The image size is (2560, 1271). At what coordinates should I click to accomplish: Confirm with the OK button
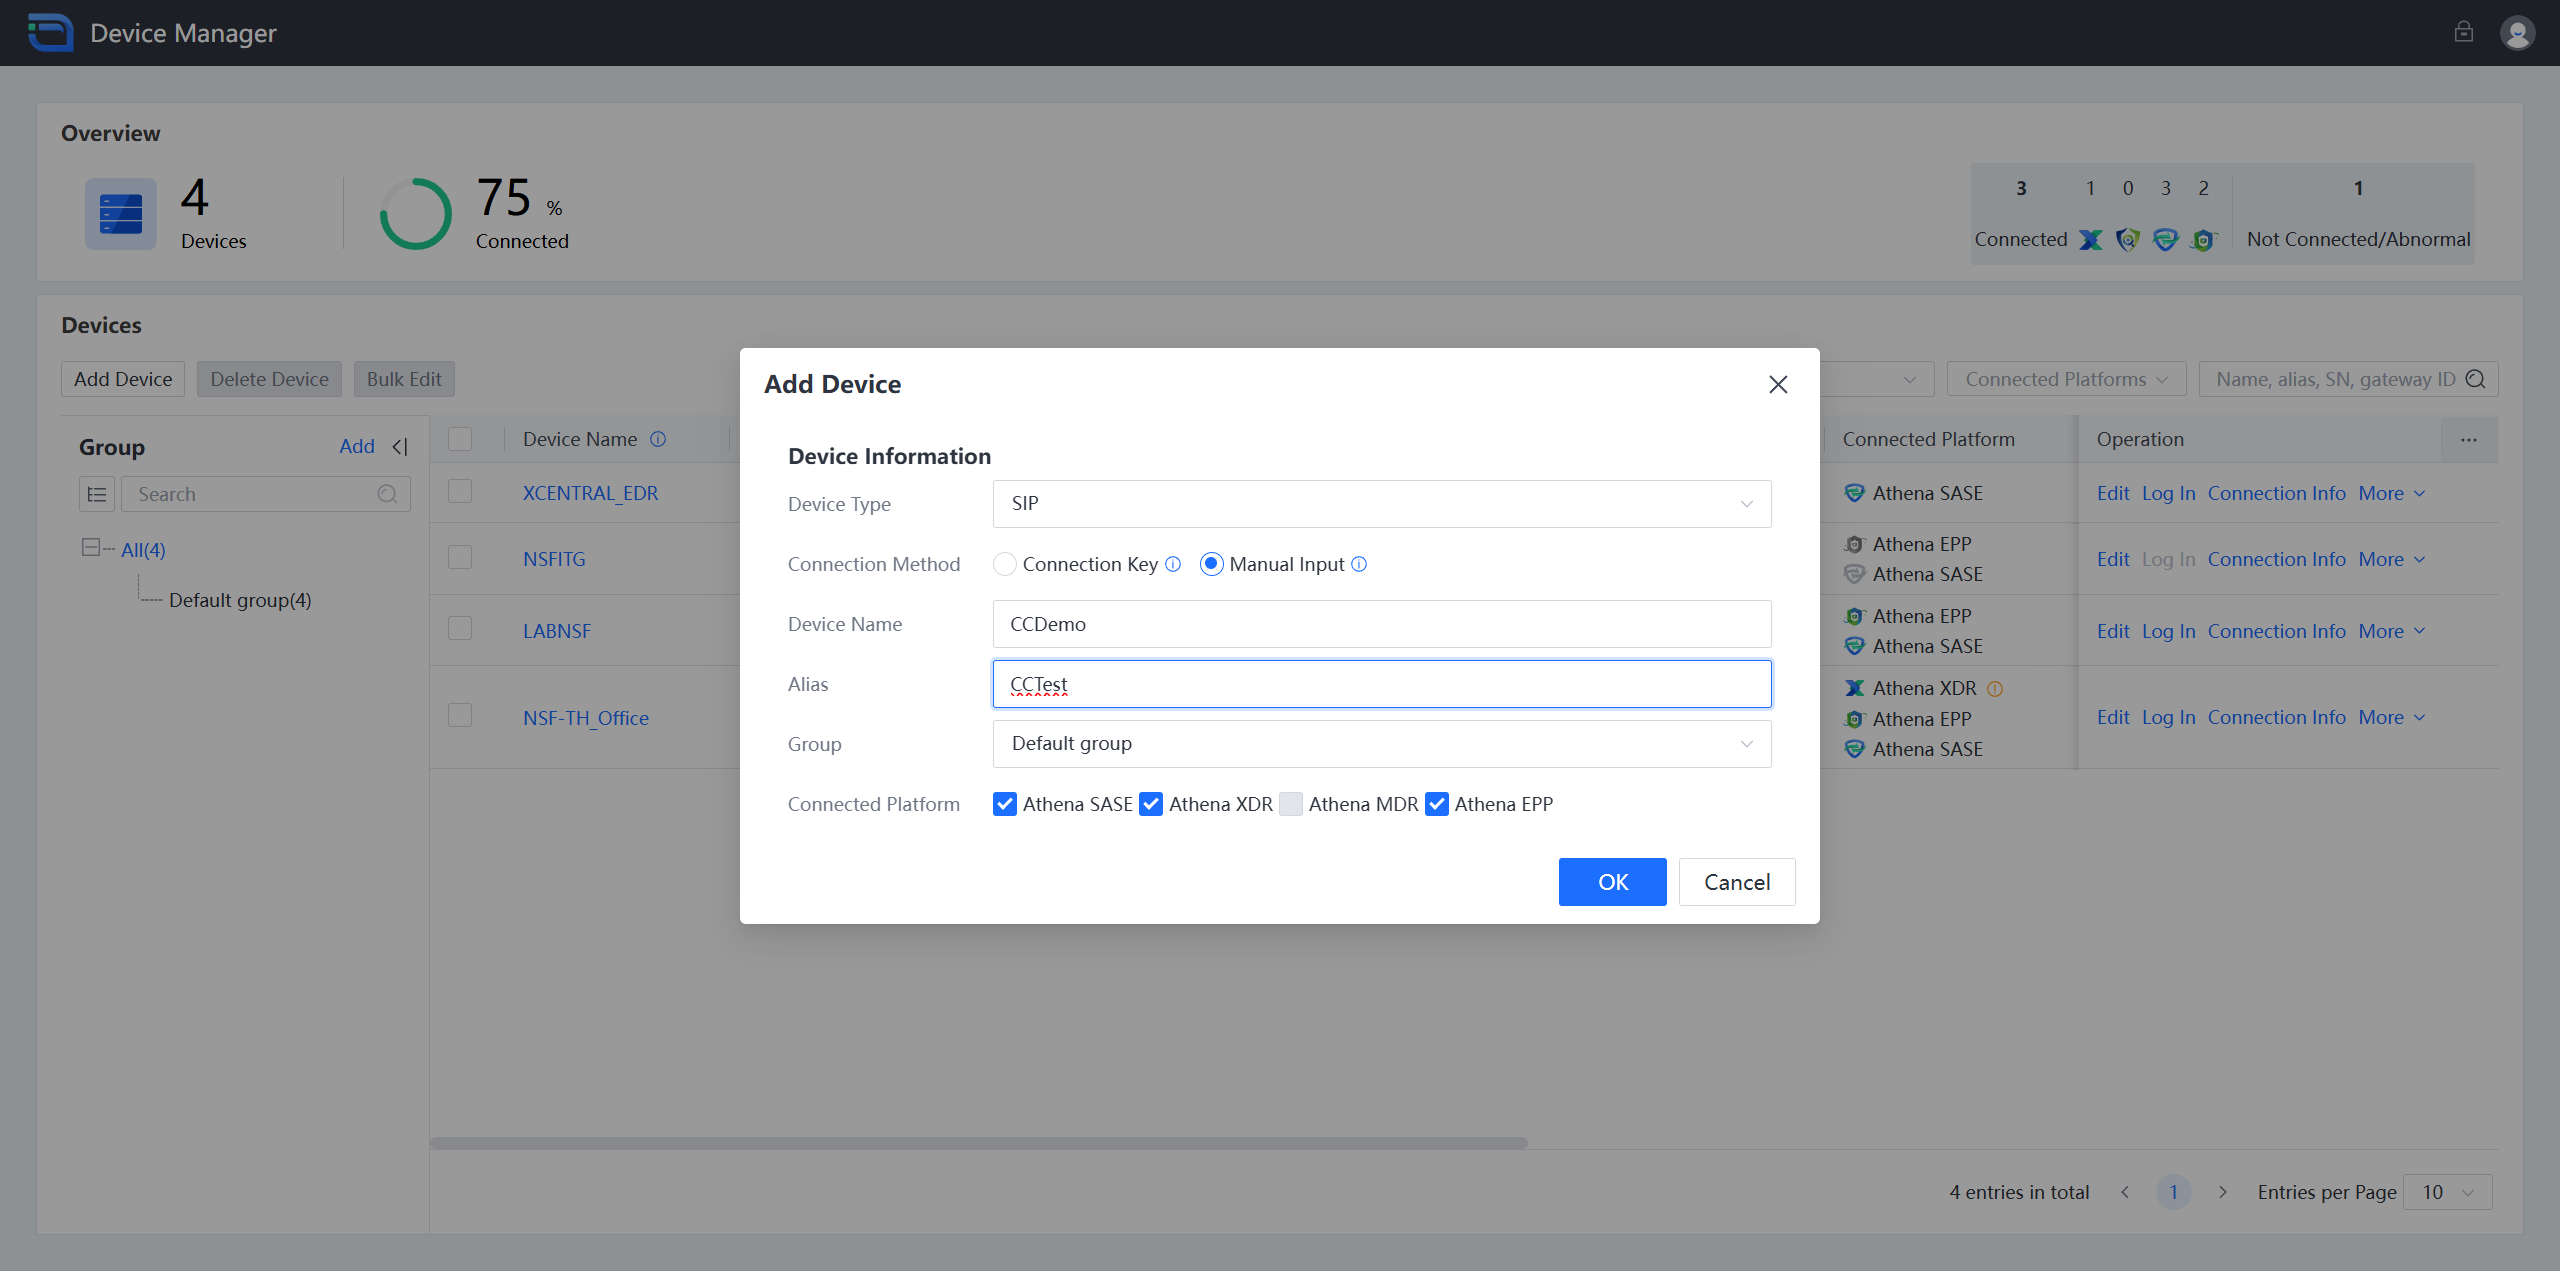(x=1612, y=882)
